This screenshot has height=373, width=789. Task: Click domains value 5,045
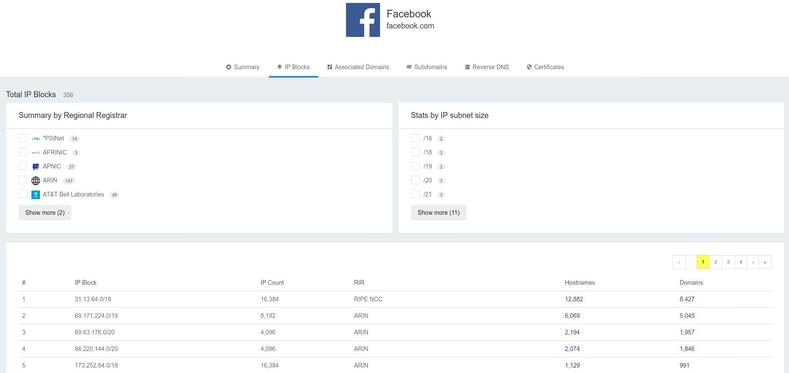(x=687, y=316)
